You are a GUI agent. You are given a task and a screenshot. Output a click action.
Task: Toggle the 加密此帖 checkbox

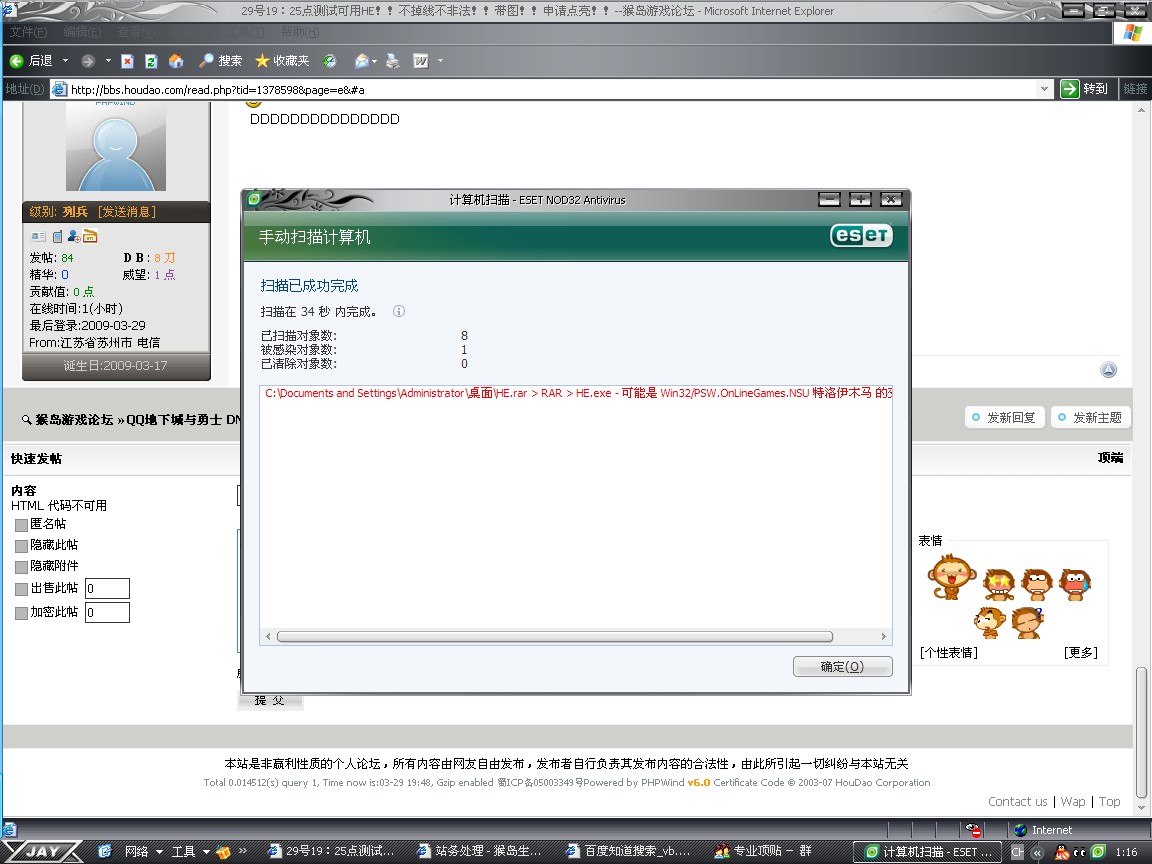(x=21, y=613)
